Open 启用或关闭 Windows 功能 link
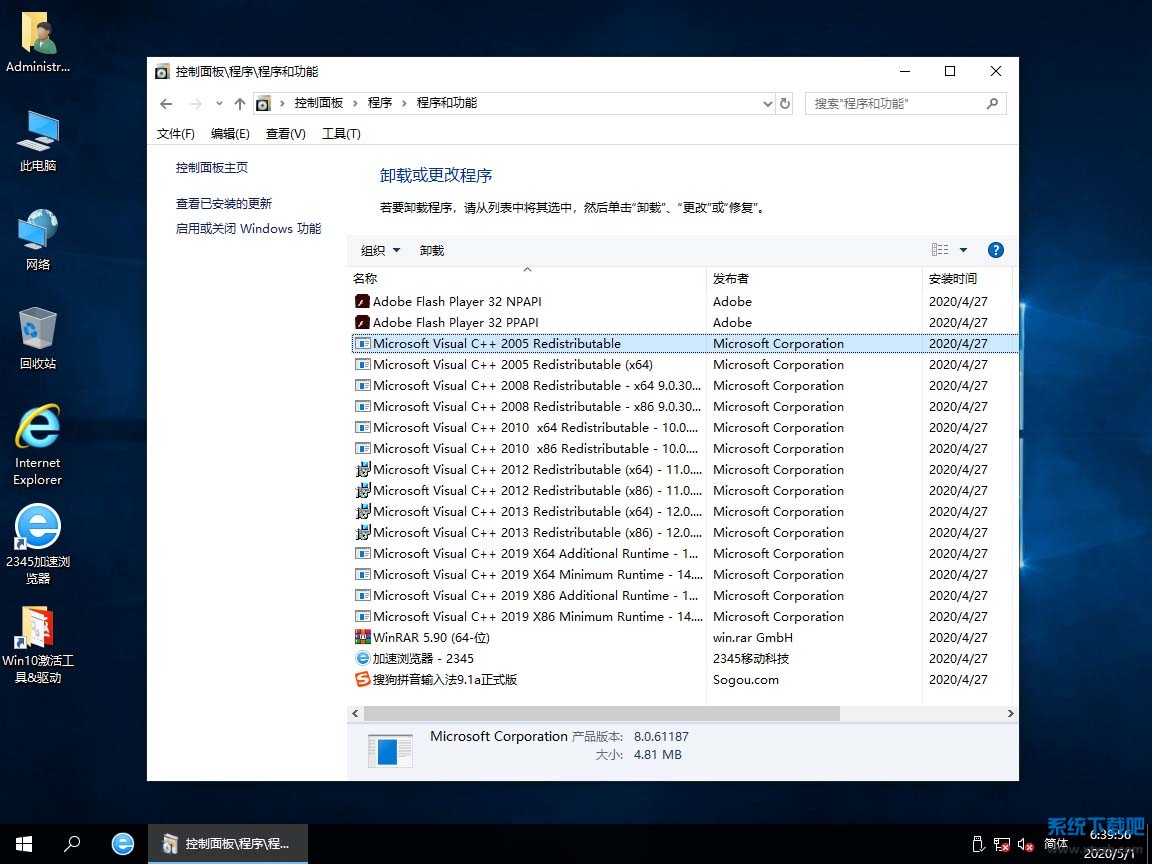Screen dimensions: 1152x864 point(248,228)
